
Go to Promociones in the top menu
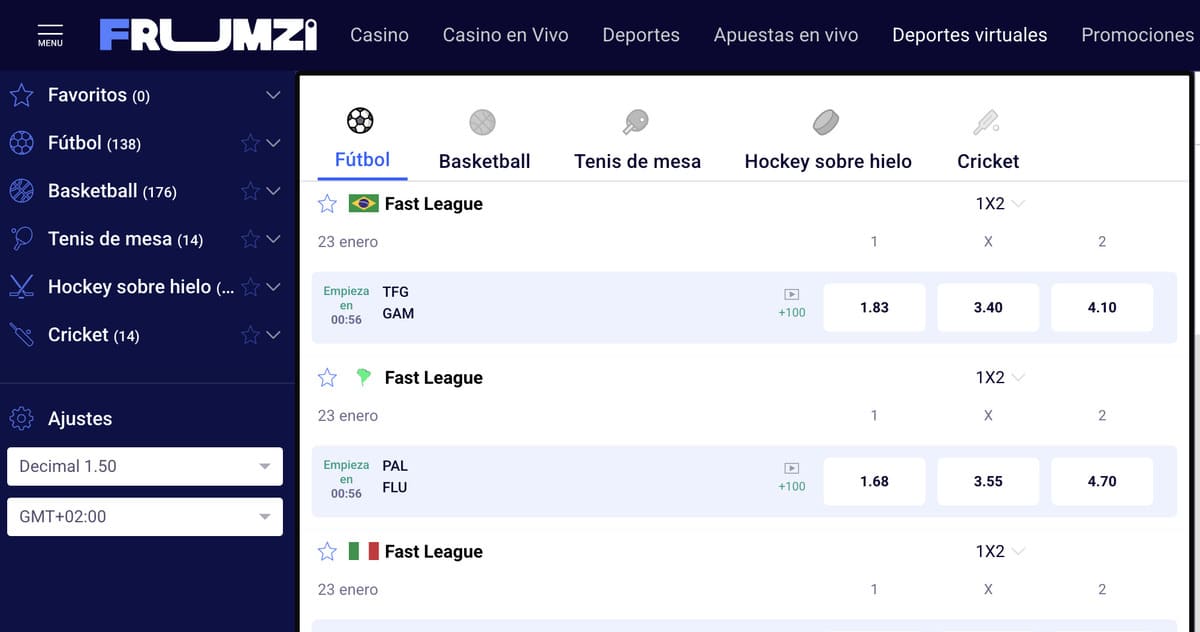coord(1137,34)
